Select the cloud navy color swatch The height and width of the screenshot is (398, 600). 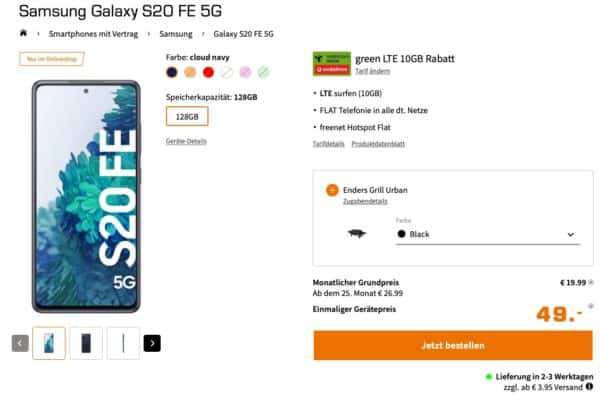tap(172, 72)
